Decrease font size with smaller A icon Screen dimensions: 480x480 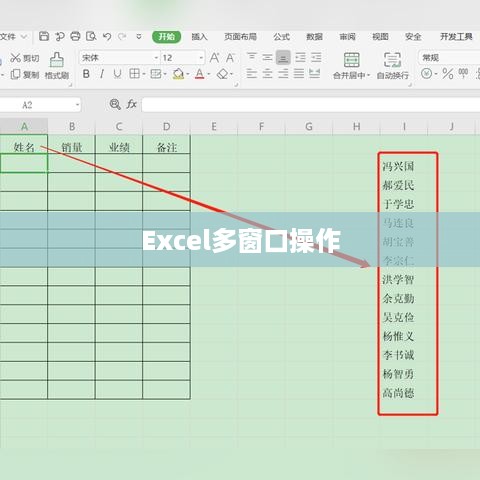(230, 58)
